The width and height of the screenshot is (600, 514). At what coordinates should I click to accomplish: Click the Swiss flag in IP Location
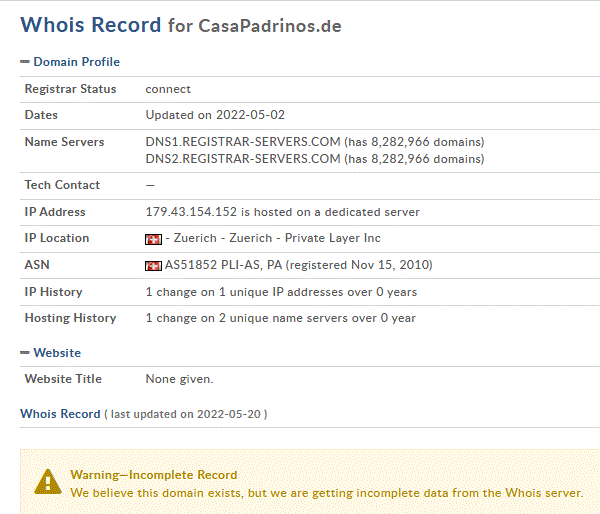tap(153, 239)
